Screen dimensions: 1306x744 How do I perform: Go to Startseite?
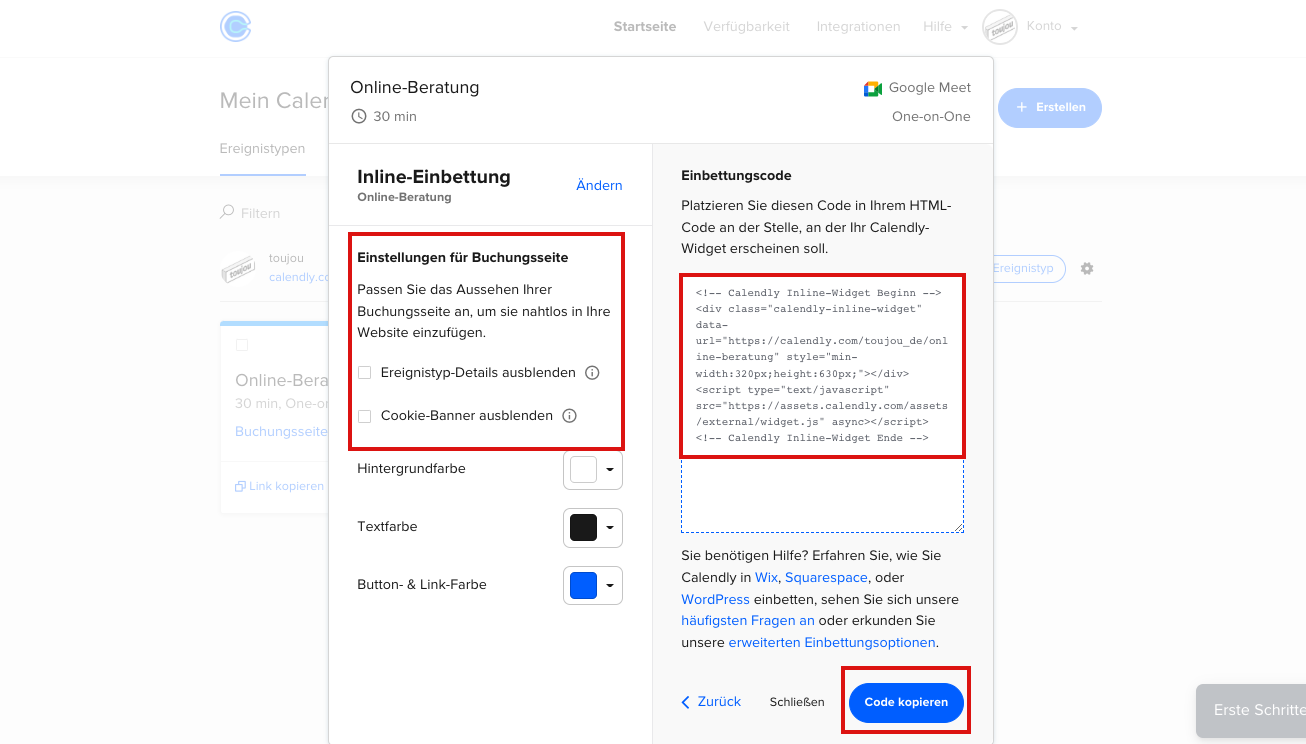pos(645,27)
